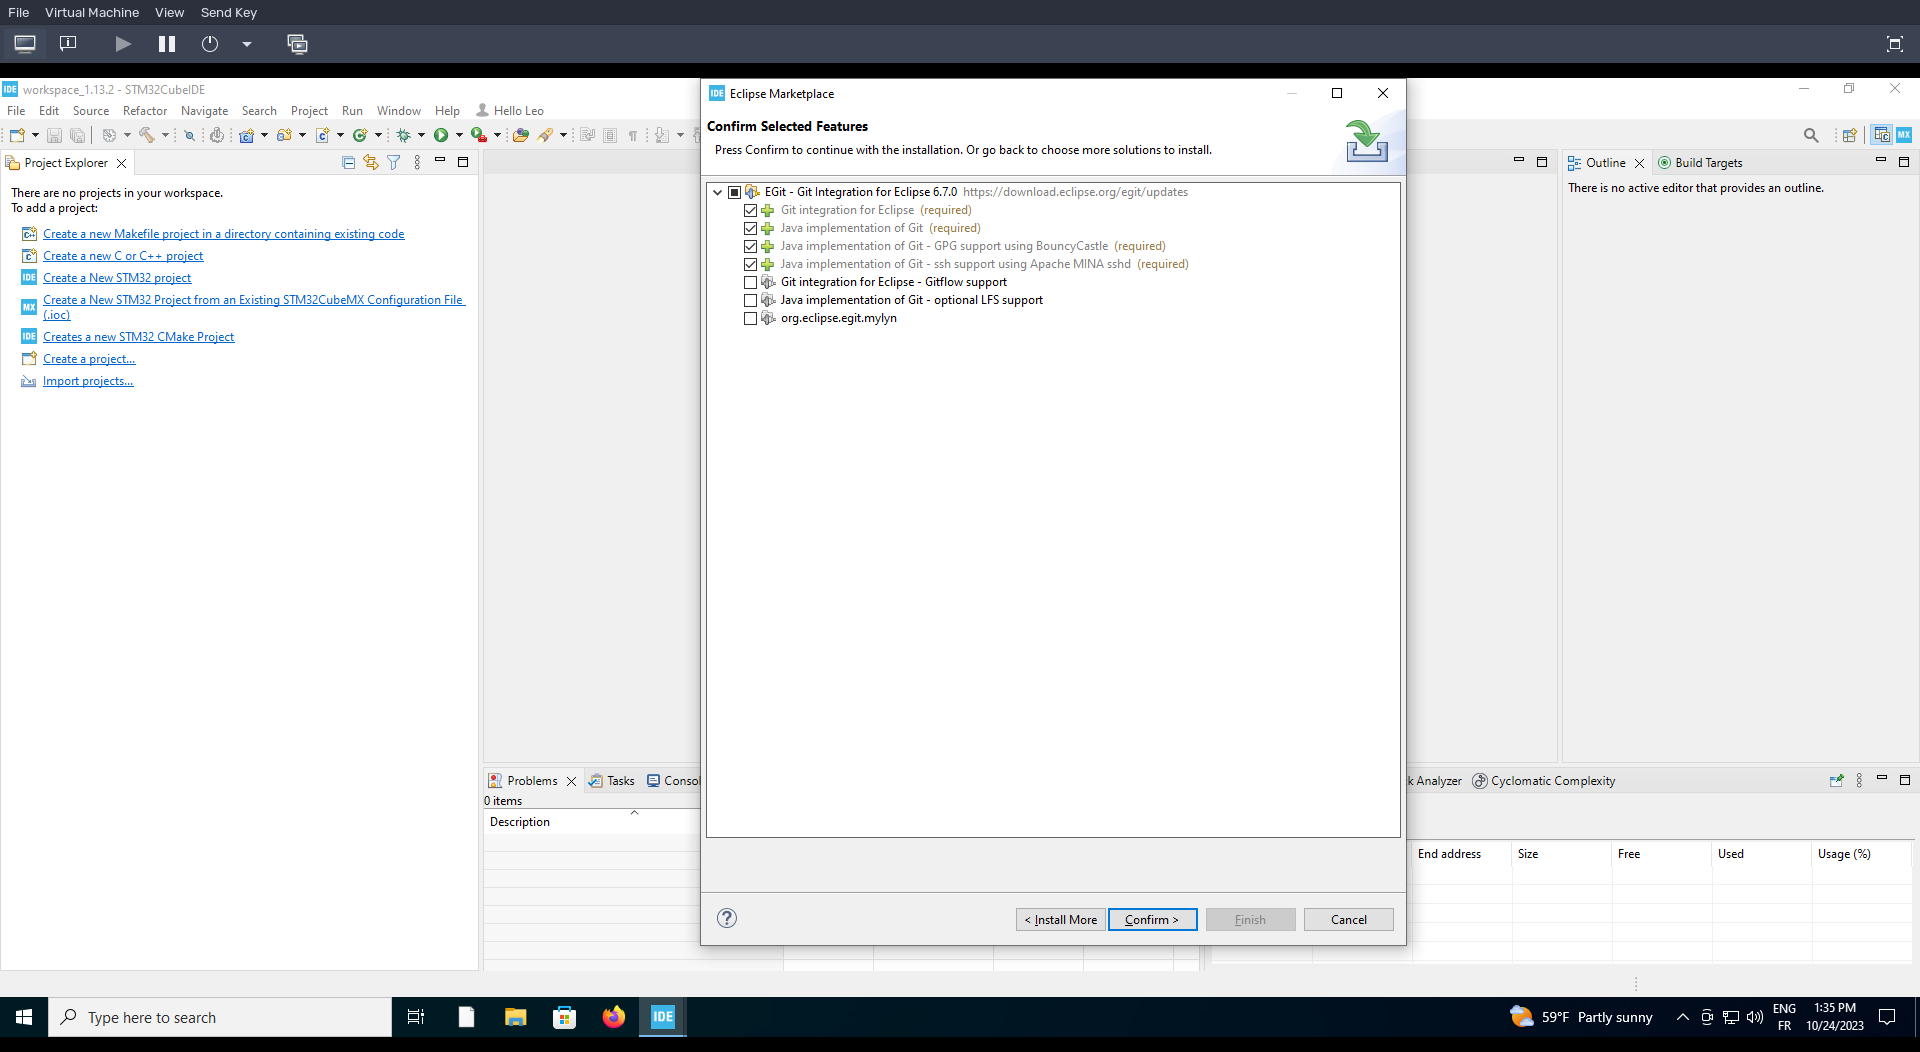1920x1052 pixels.
Task: Click the VM power icon in top bar
Action: click(x=210, y=44)
